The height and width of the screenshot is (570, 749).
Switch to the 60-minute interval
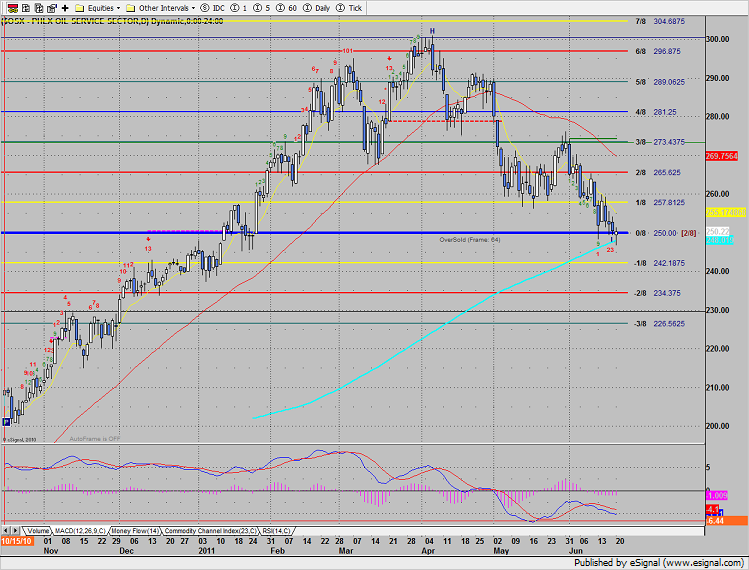pos(287,8)
